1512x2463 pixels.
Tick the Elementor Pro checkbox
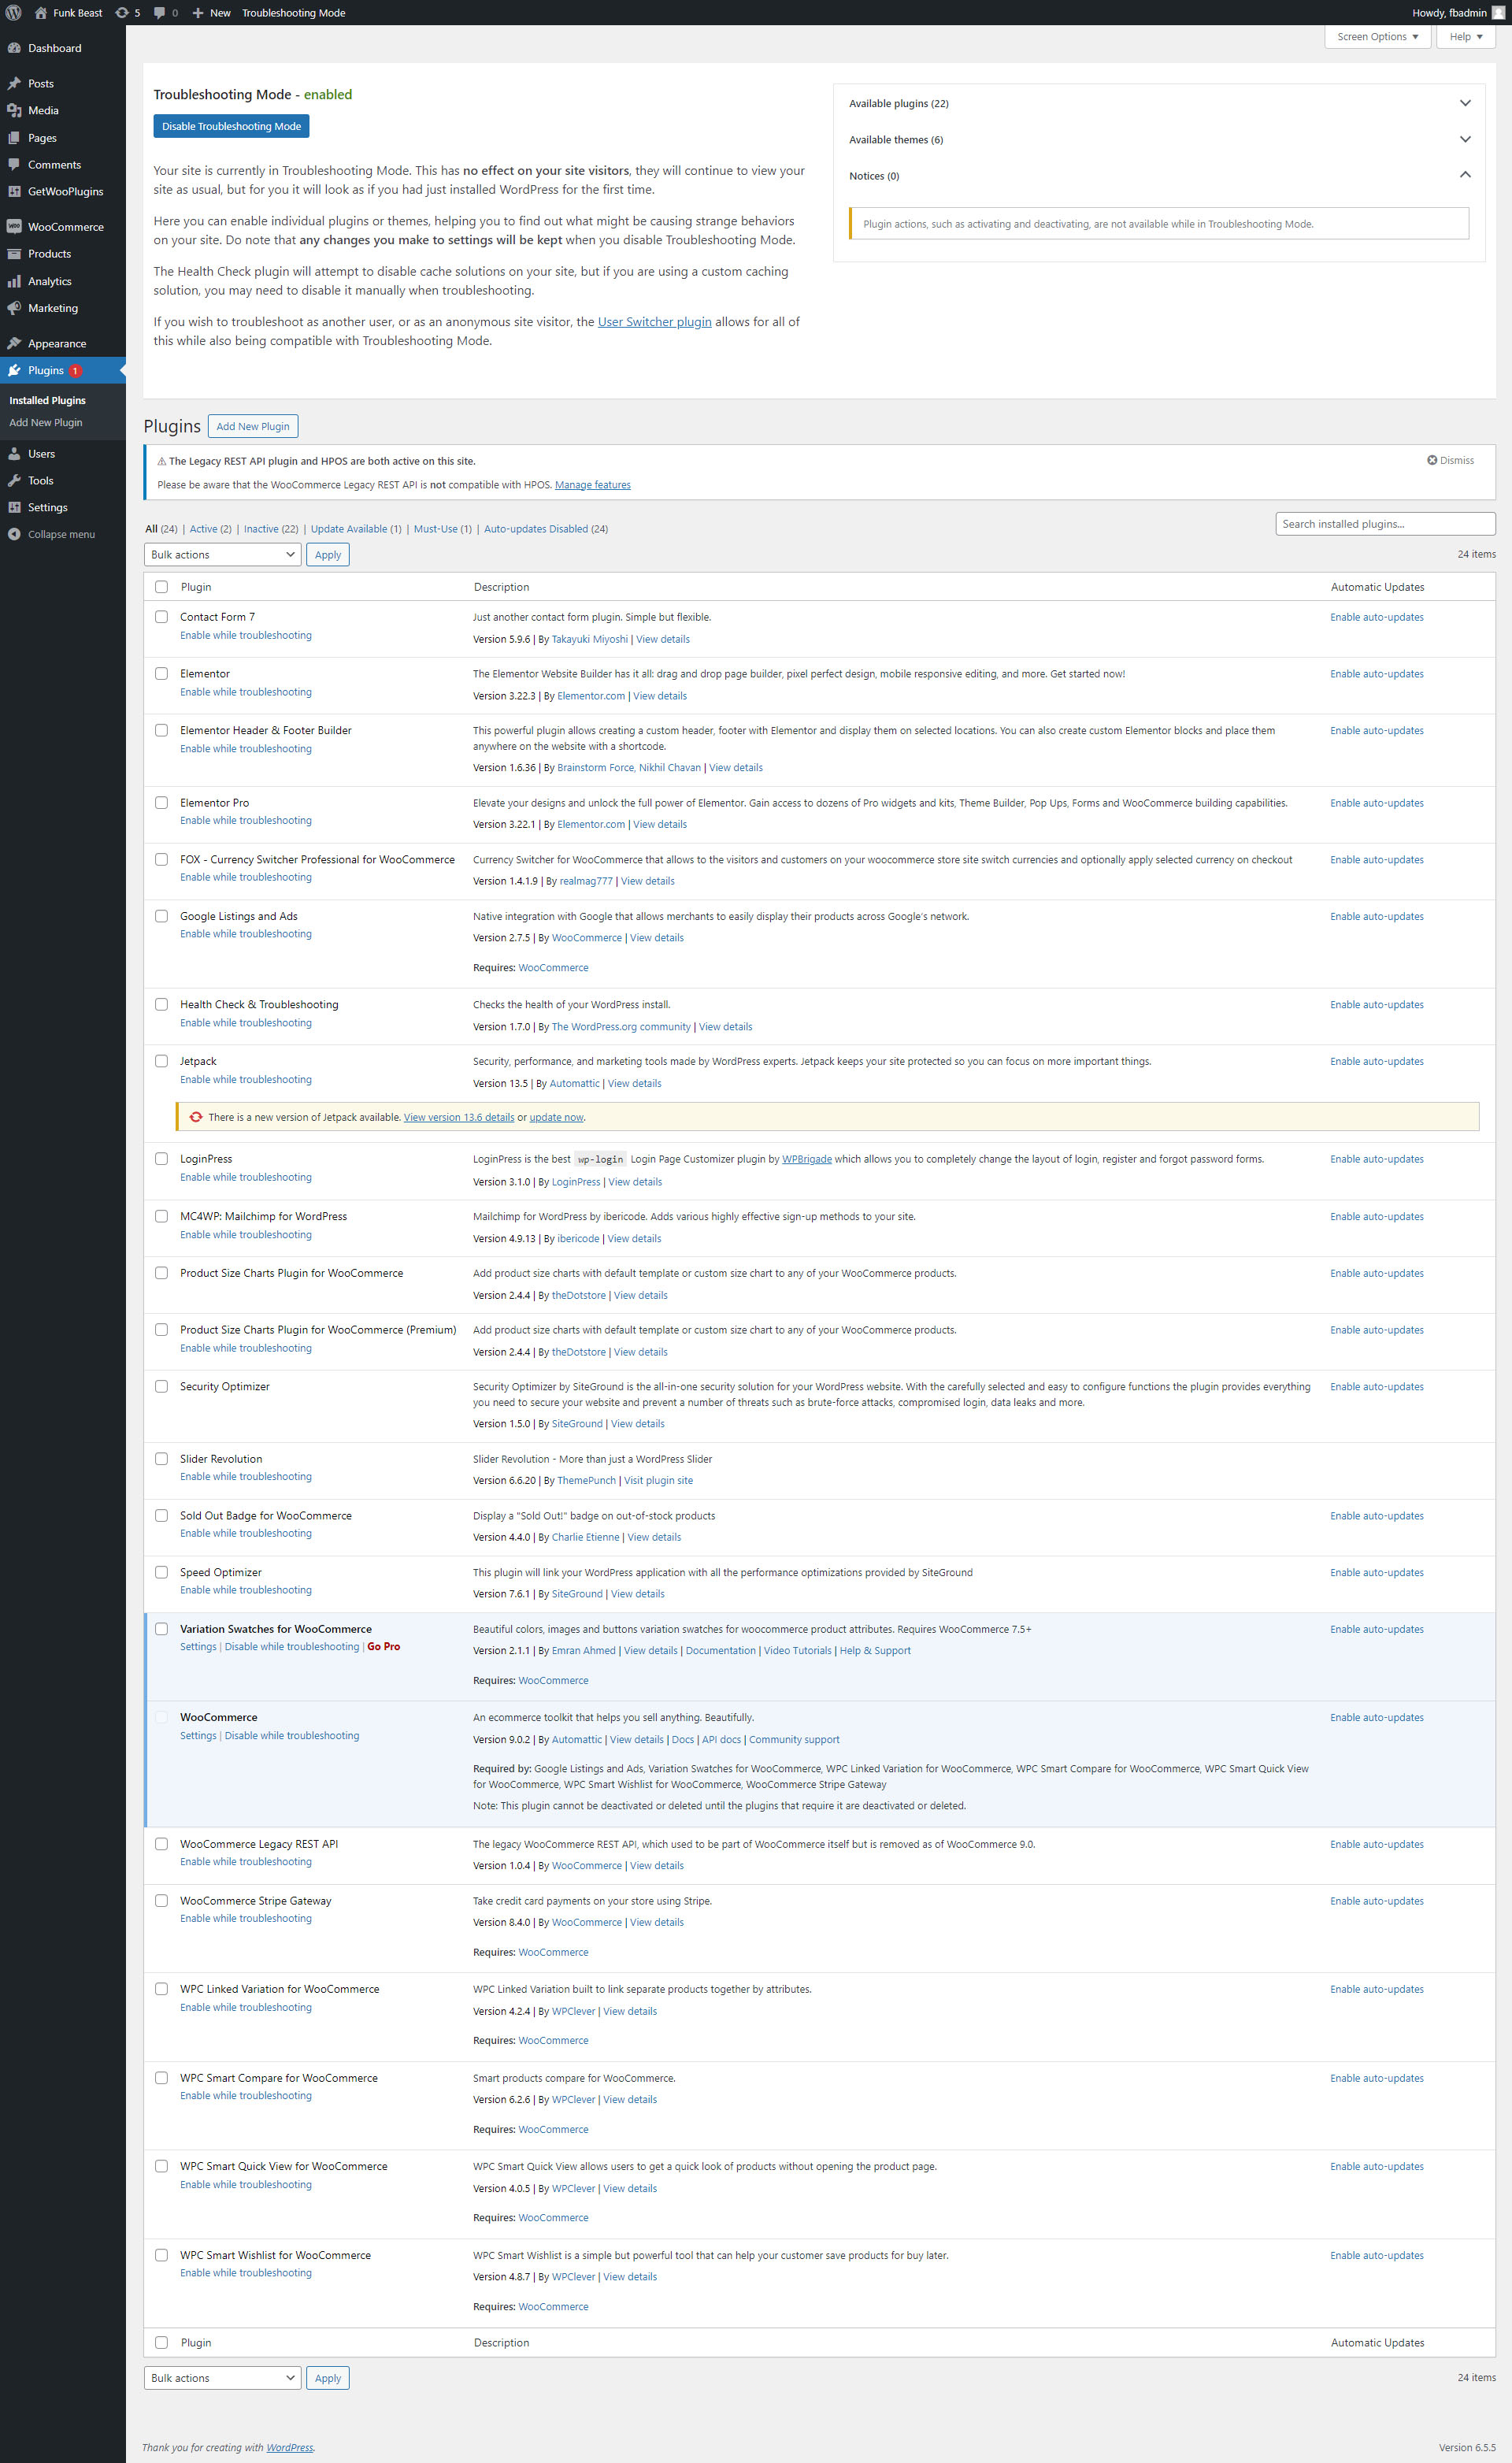click(x=161, y=803)
